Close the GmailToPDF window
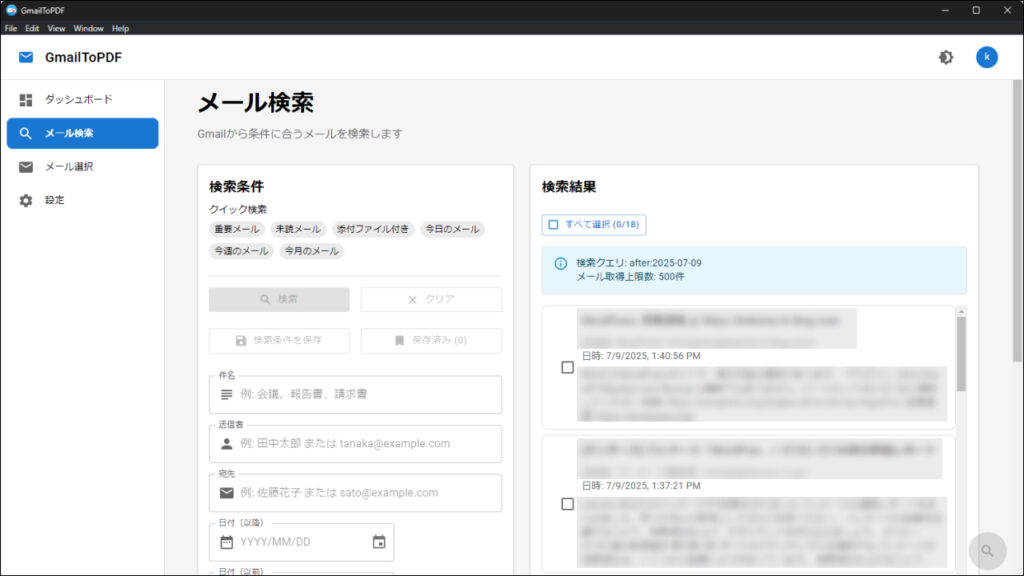 [x=1008, y=10]
